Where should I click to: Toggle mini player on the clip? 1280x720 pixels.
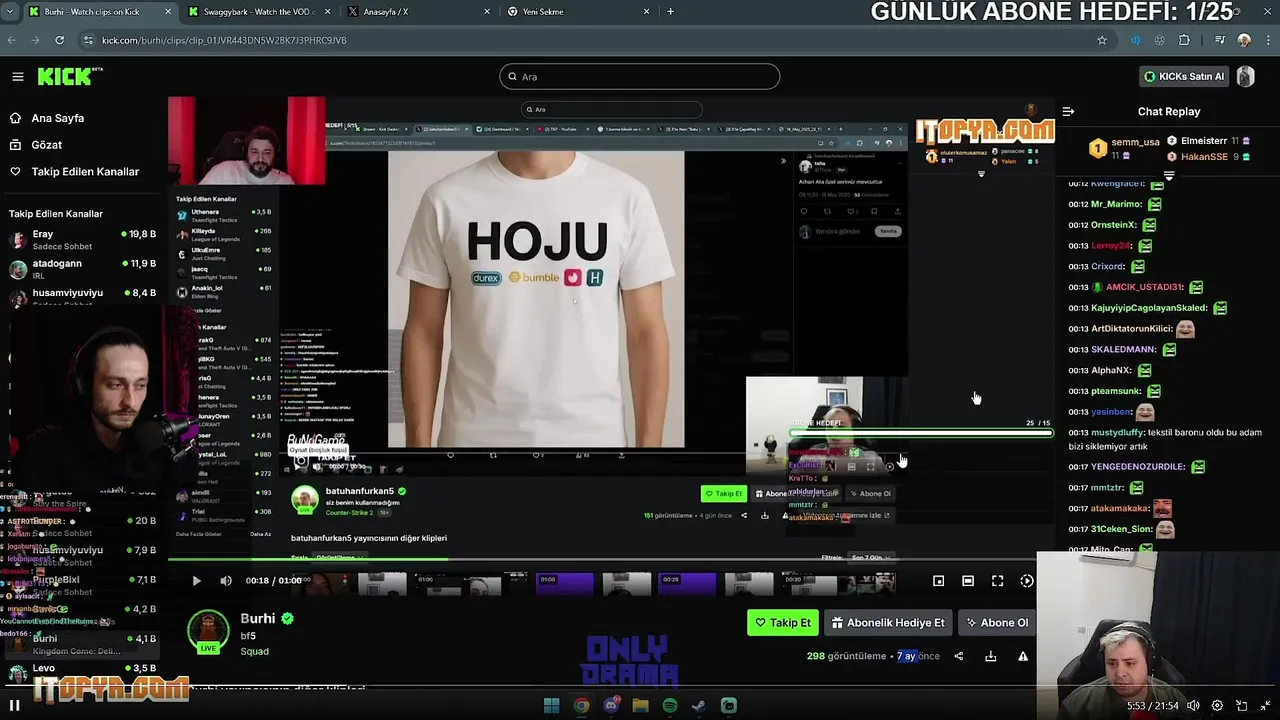tap(938, 581)
